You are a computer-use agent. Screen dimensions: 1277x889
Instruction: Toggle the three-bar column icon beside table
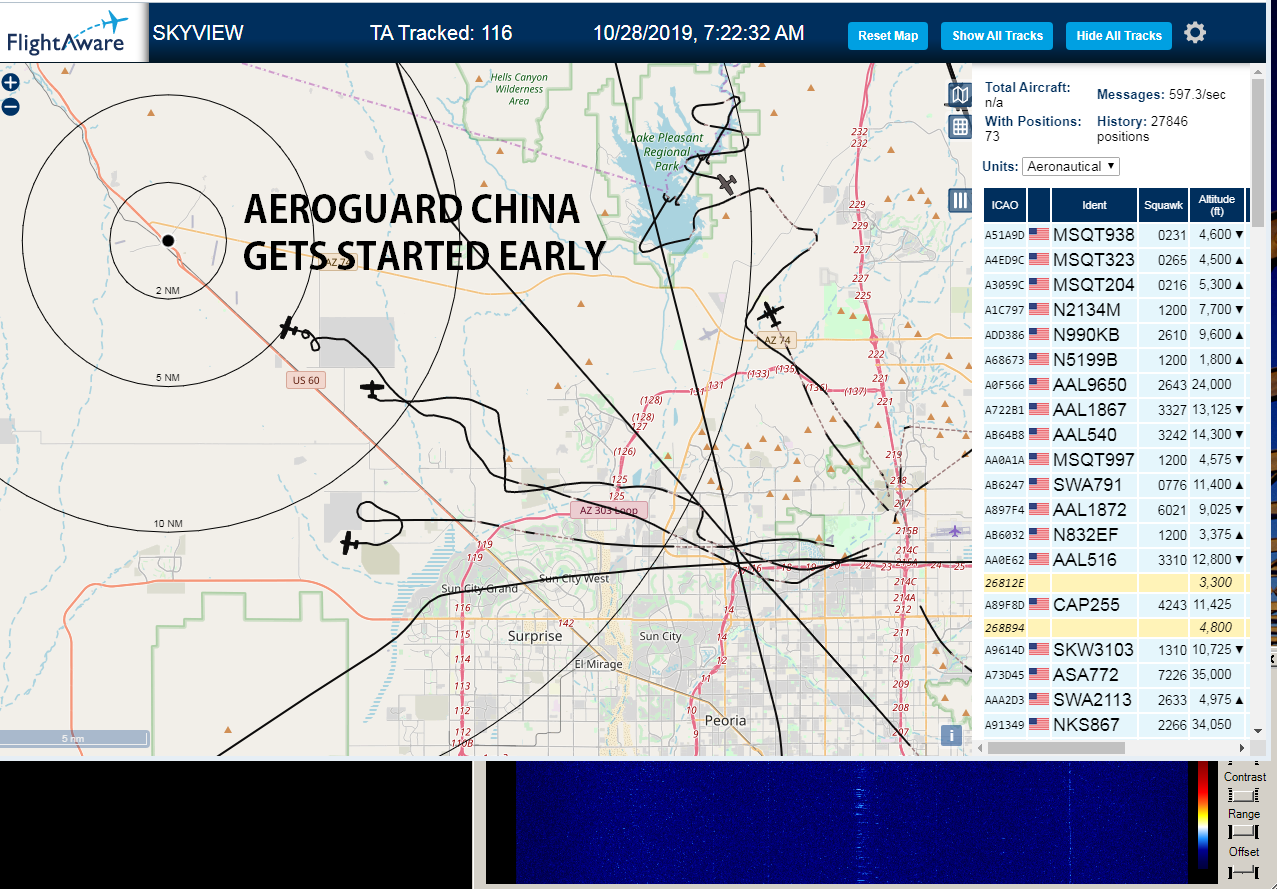point(960,200)
